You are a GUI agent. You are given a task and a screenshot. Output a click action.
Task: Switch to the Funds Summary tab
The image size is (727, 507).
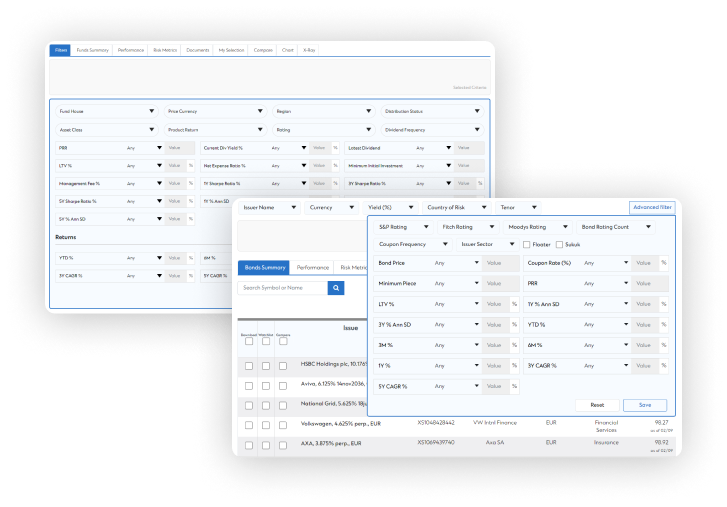93,49
